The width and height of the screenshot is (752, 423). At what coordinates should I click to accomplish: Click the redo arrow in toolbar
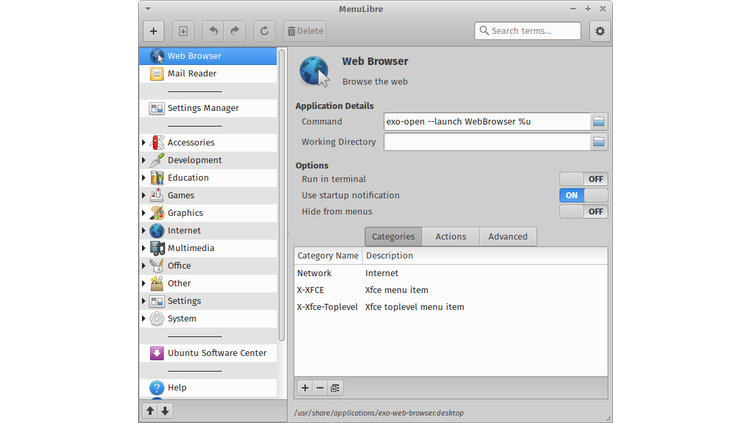236,31
